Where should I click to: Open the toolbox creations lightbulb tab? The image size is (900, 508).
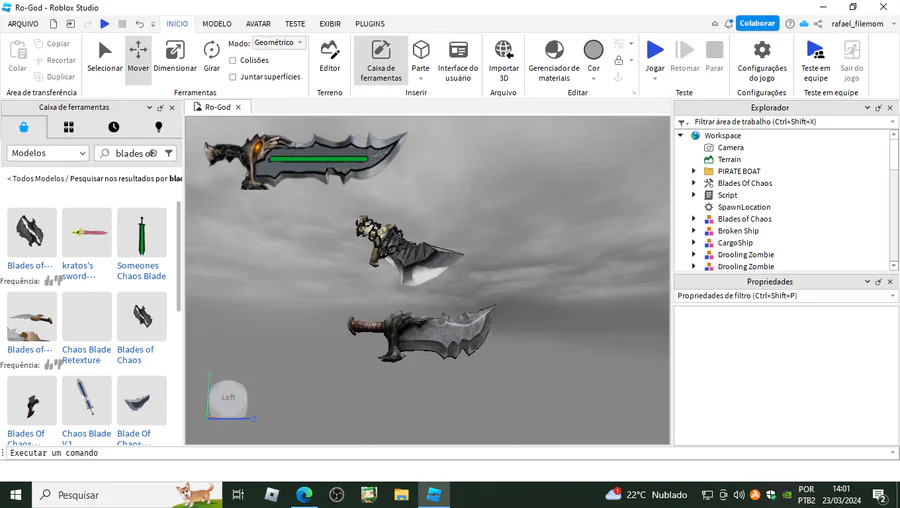(x=158, y=127)
